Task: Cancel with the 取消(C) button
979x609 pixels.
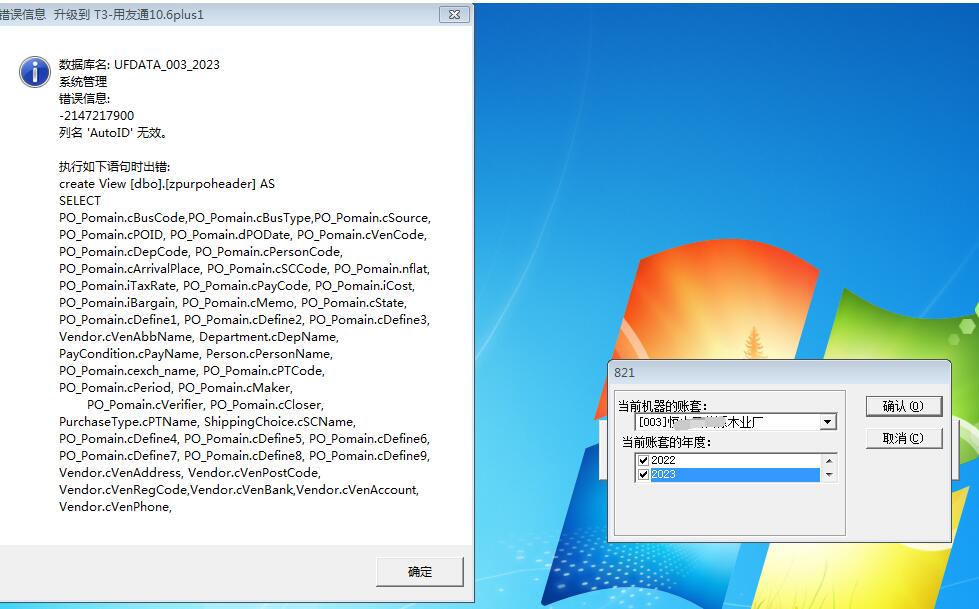Action: [x=903, y=438]
